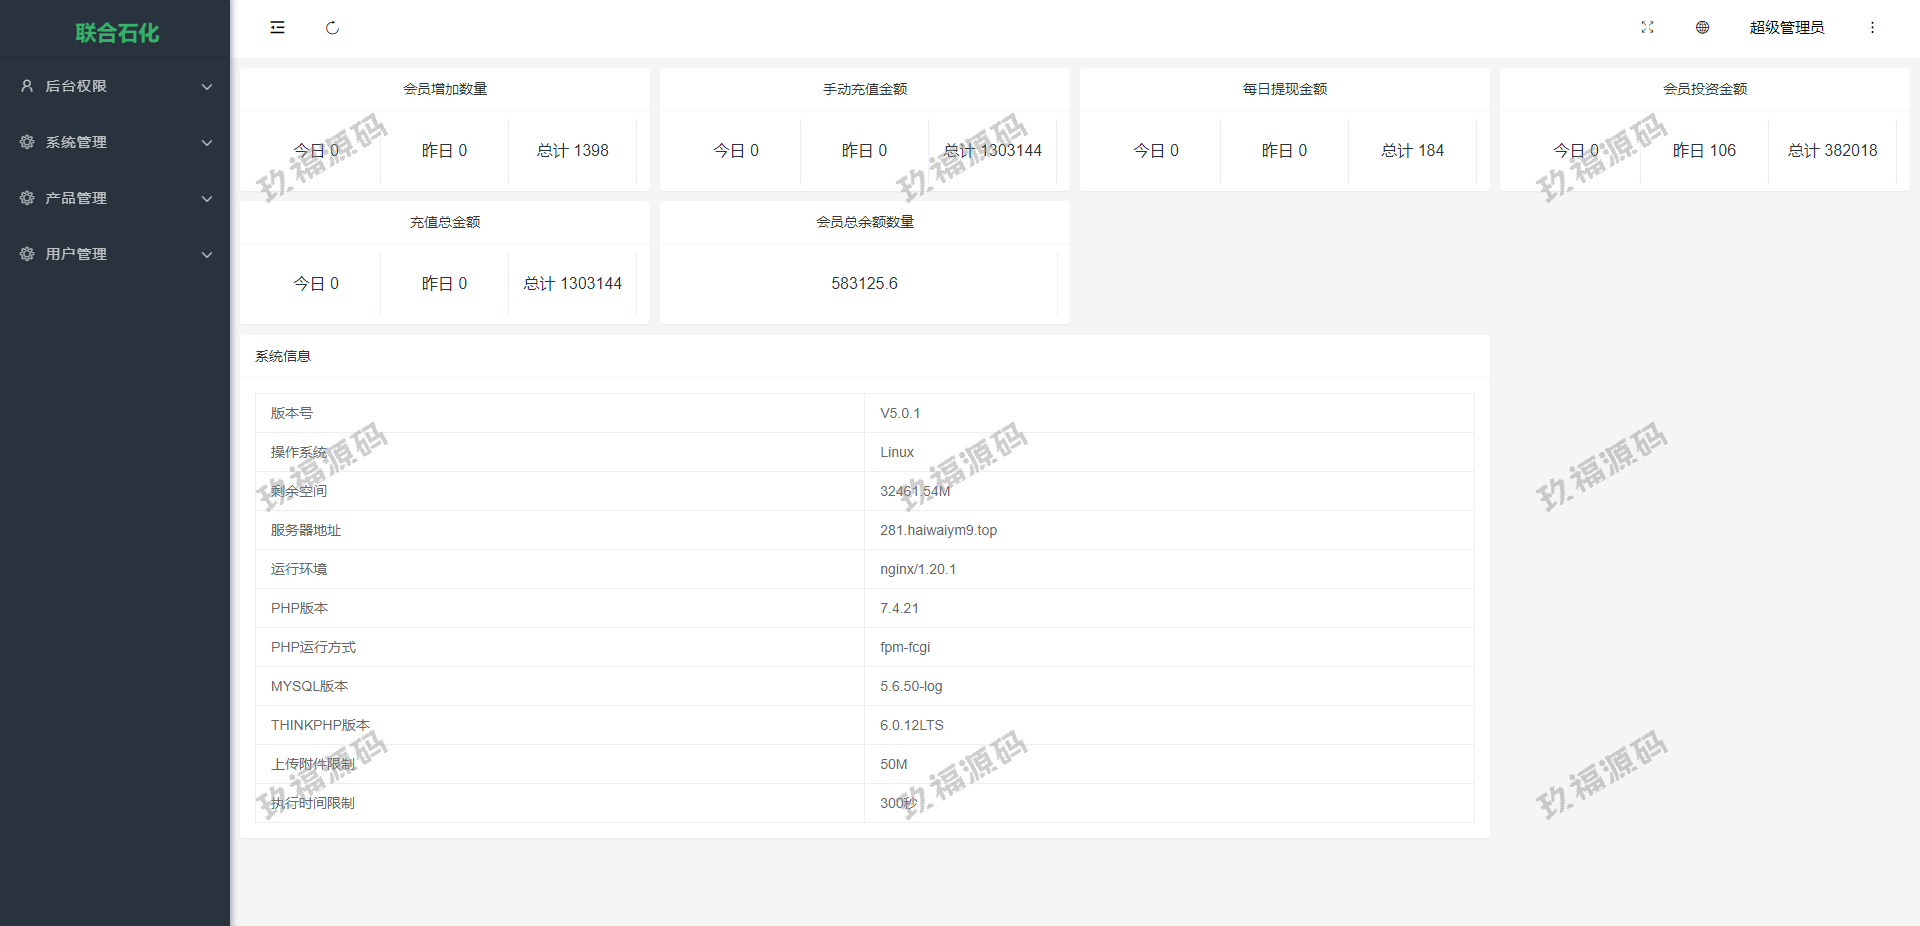The width and height of the screenshot is (1920, 926).
Task: Toggle fullscreen mode with the expand icon
Action: click(1647, 28)
